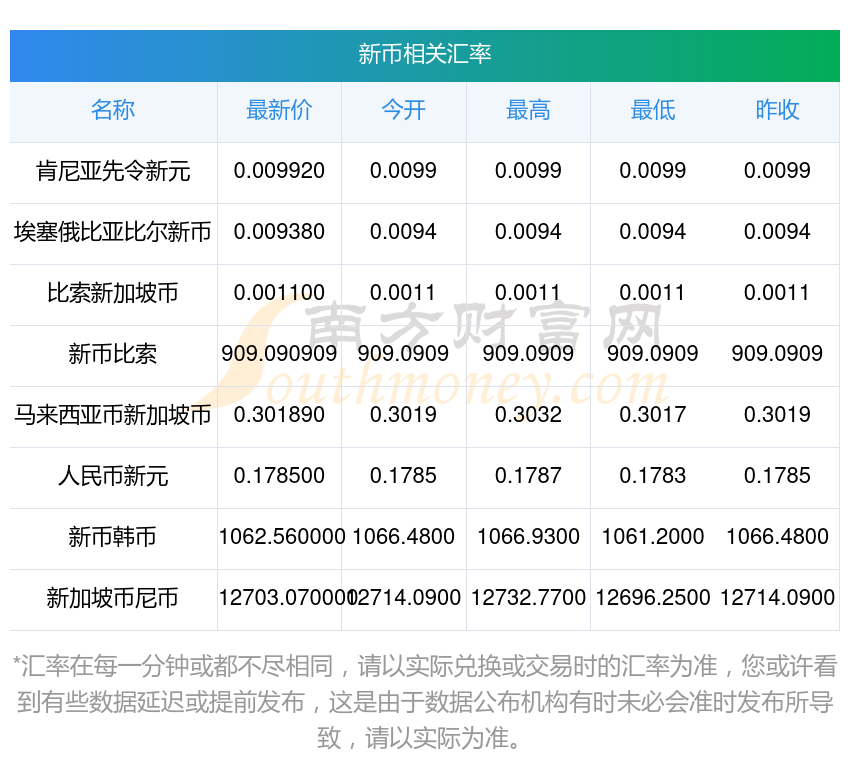This screenshot has width=850, height=769.
Task: Select the 昨收 column header
Action: pos(777,110)
